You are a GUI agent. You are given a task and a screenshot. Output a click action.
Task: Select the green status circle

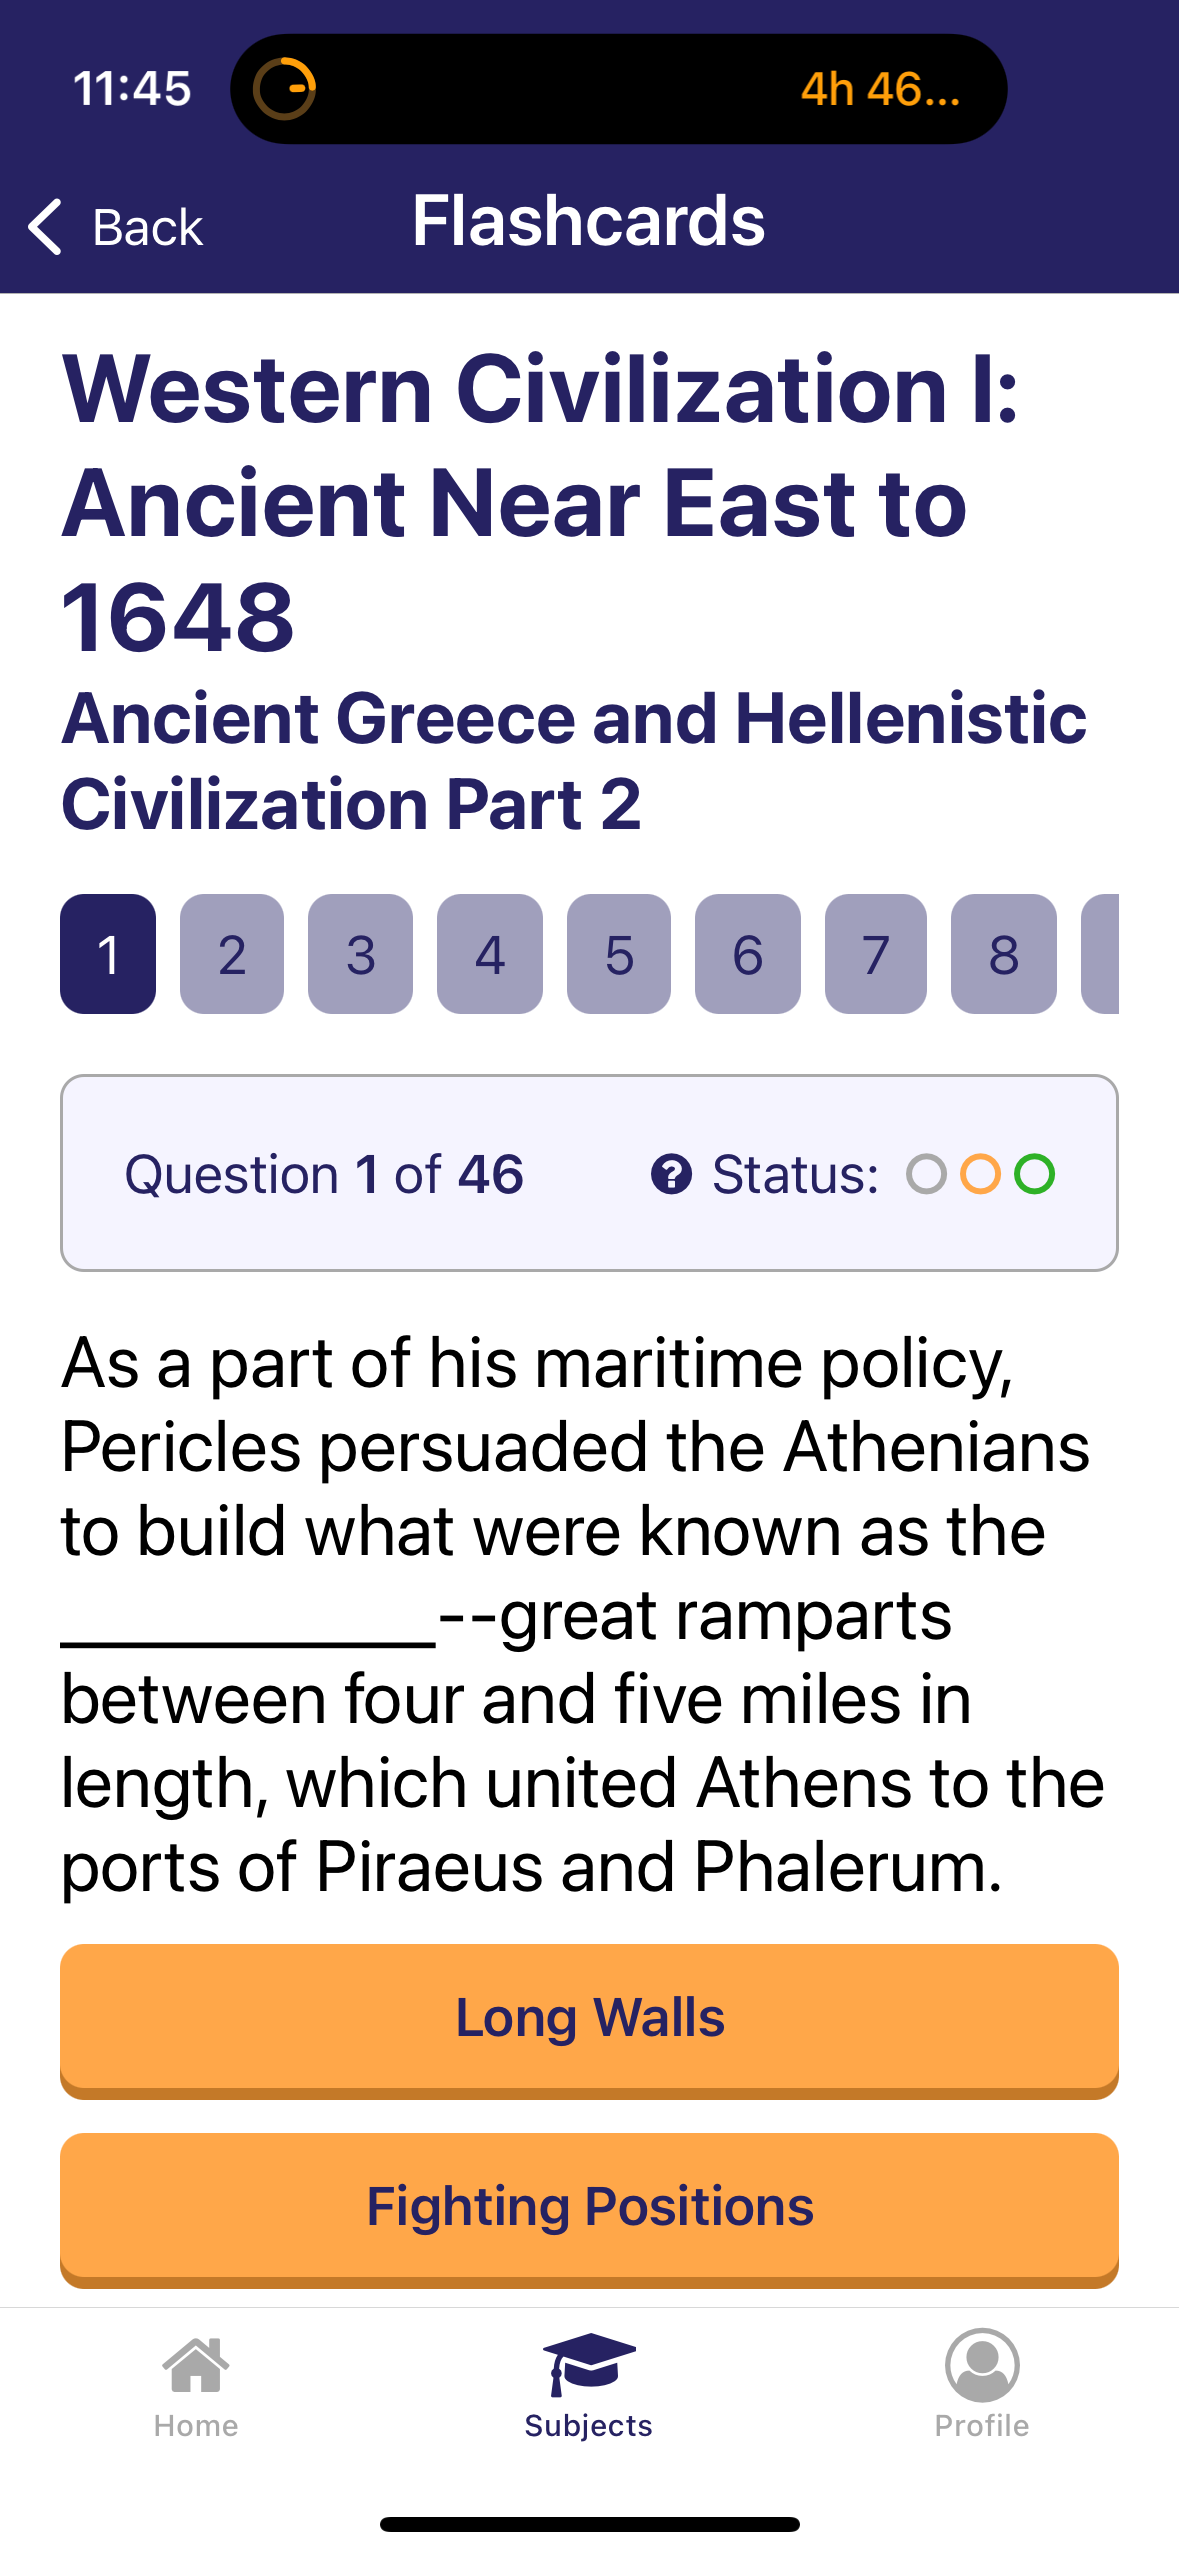pos(1034,1174)
